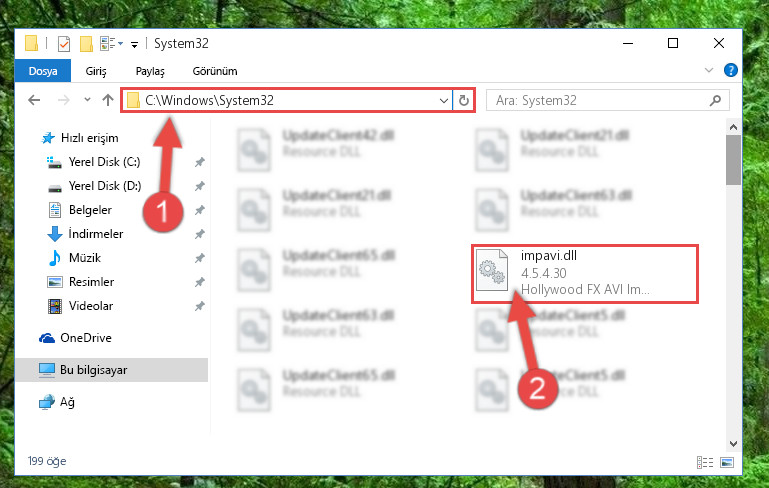
Task: Open recent locations dropdown arrow
Action: coord(87,100)
